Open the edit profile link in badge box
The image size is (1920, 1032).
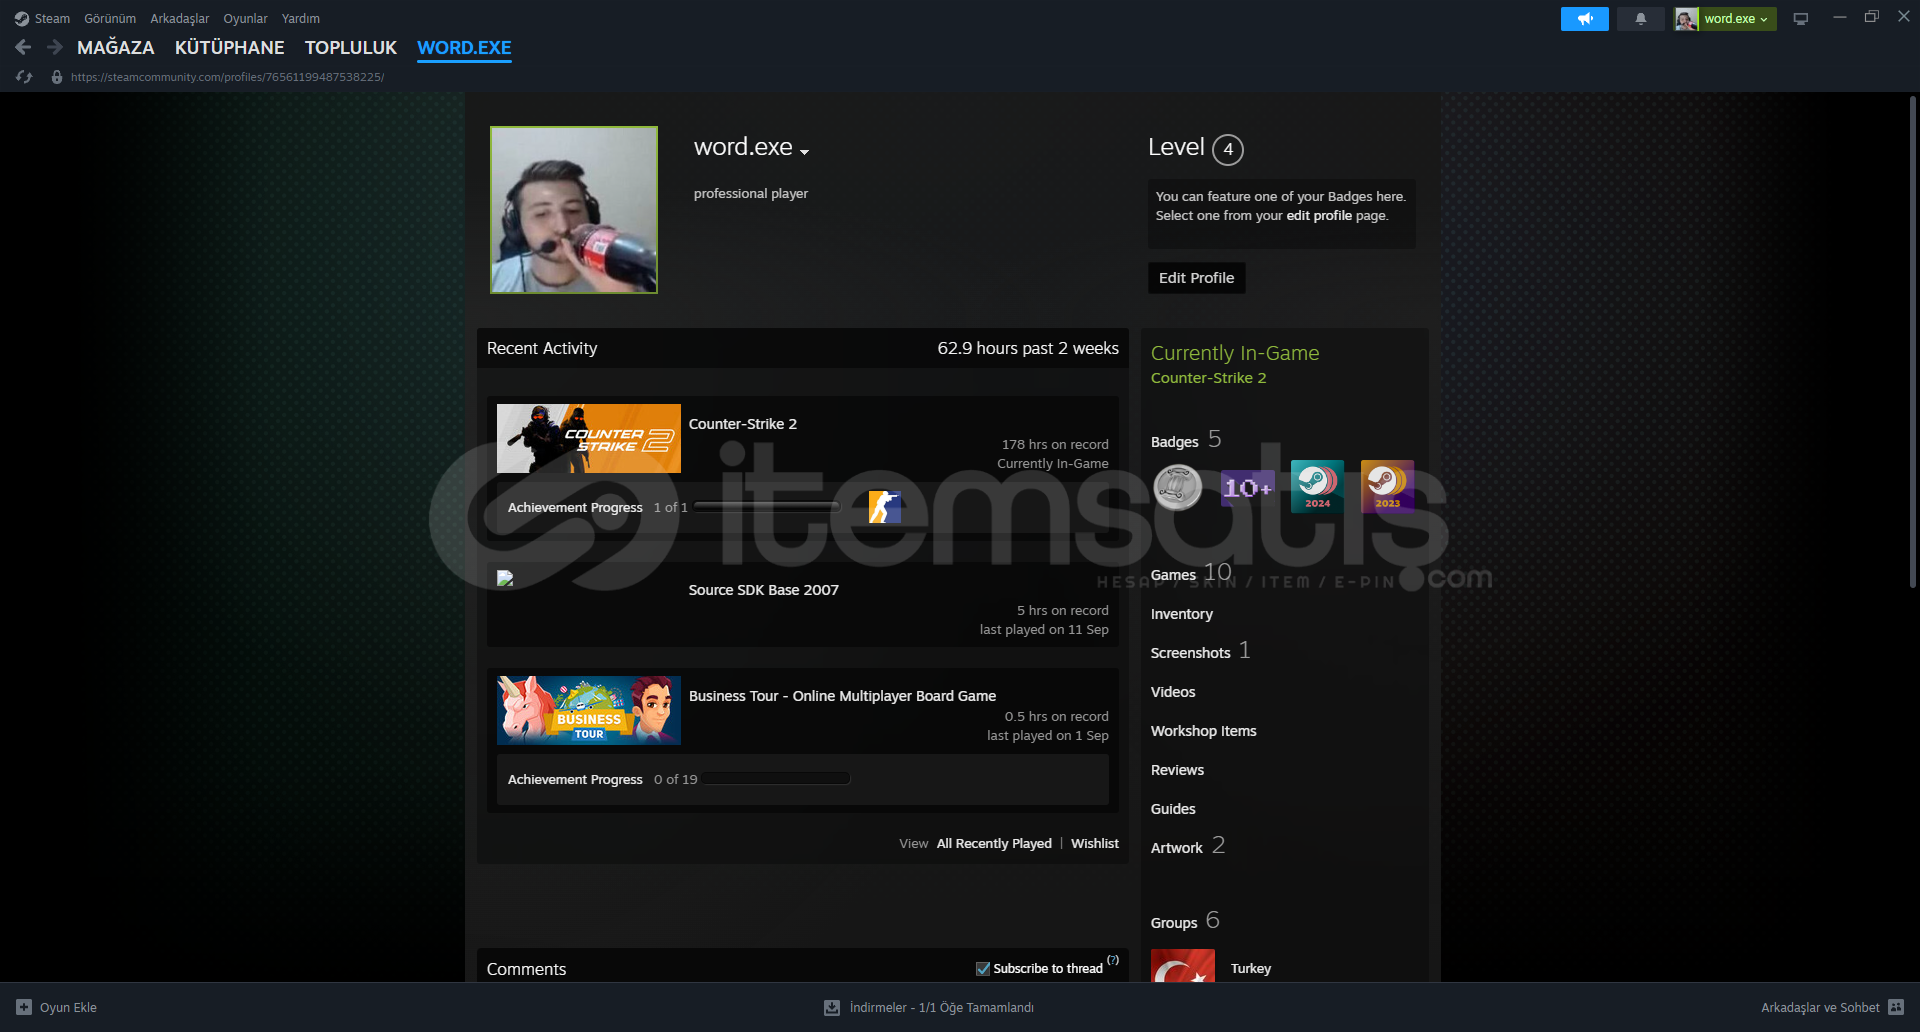click(x=1319, y=215)
